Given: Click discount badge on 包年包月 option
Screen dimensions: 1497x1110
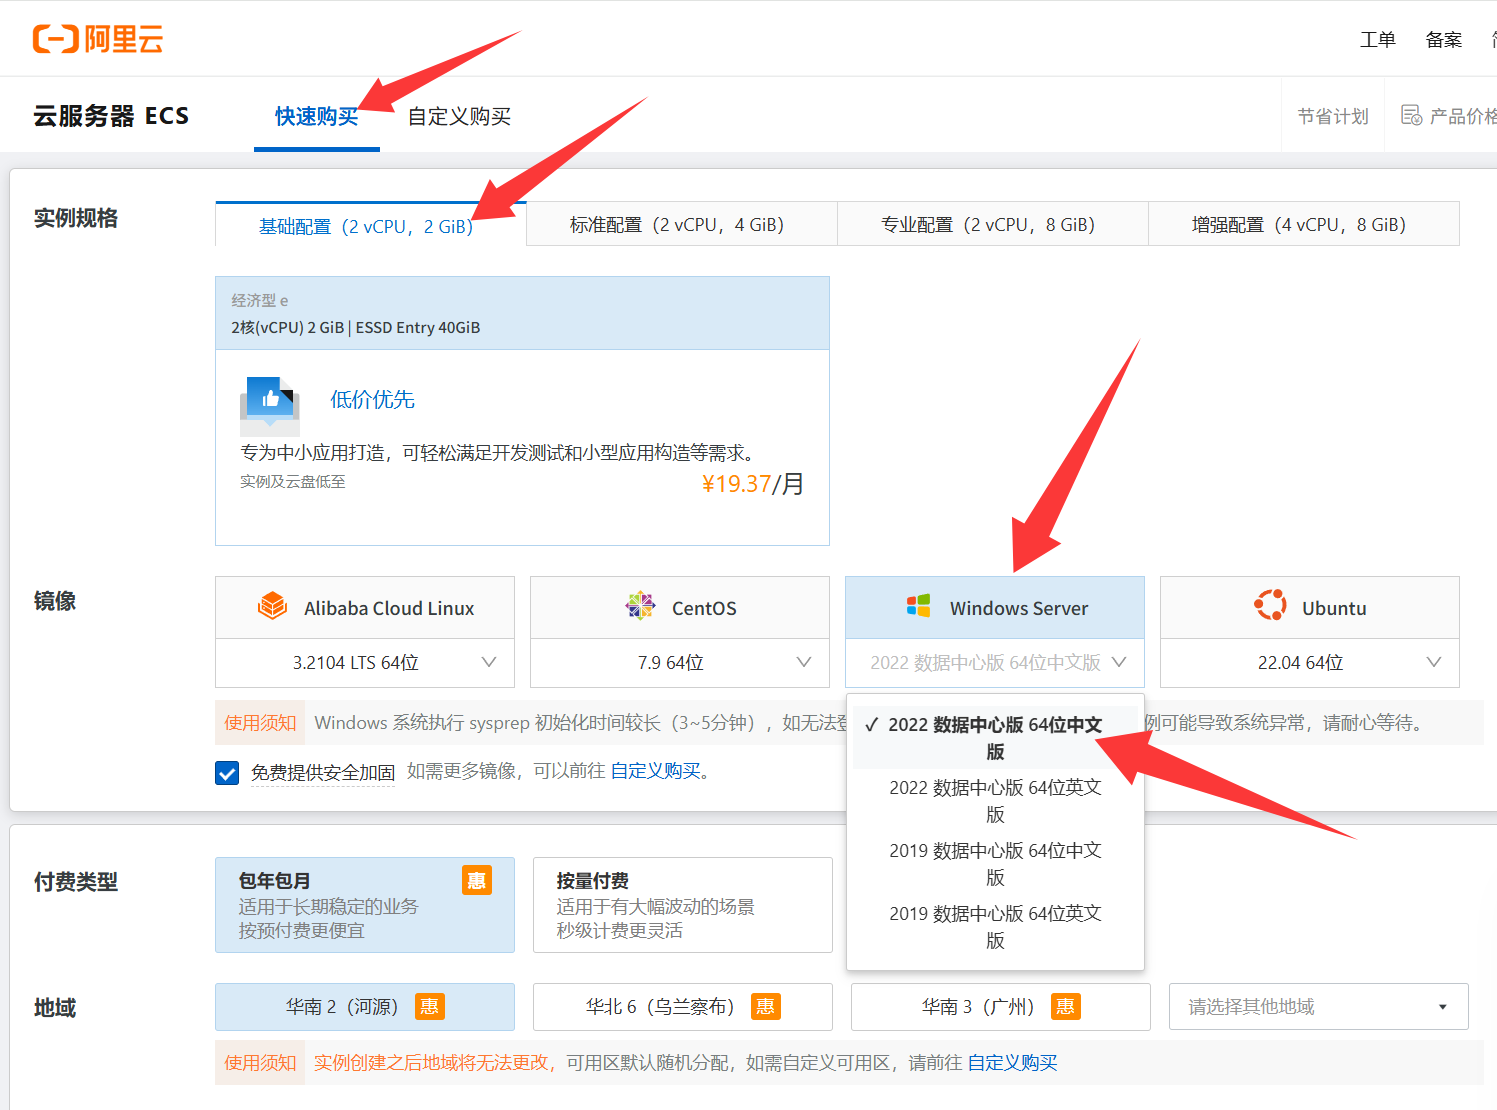Looking at the screenshot, I should 476,880.
